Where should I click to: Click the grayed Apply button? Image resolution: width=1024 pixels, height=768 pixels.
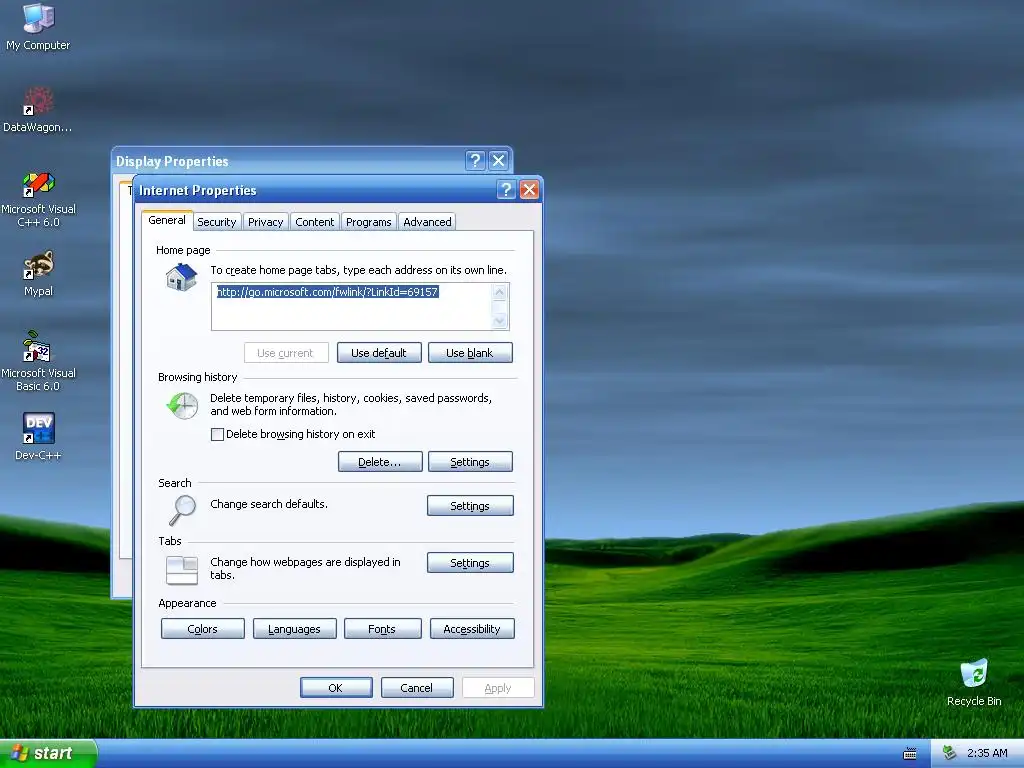(x=498, y=688)
